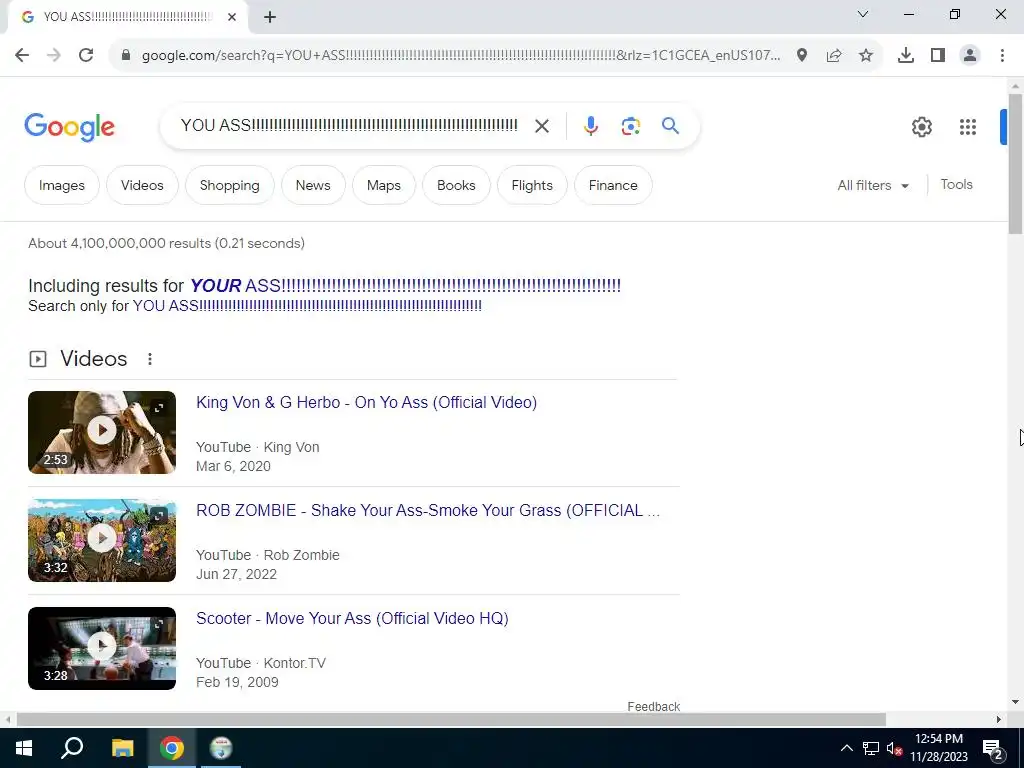Open Chrome side panel

(938, 56)
